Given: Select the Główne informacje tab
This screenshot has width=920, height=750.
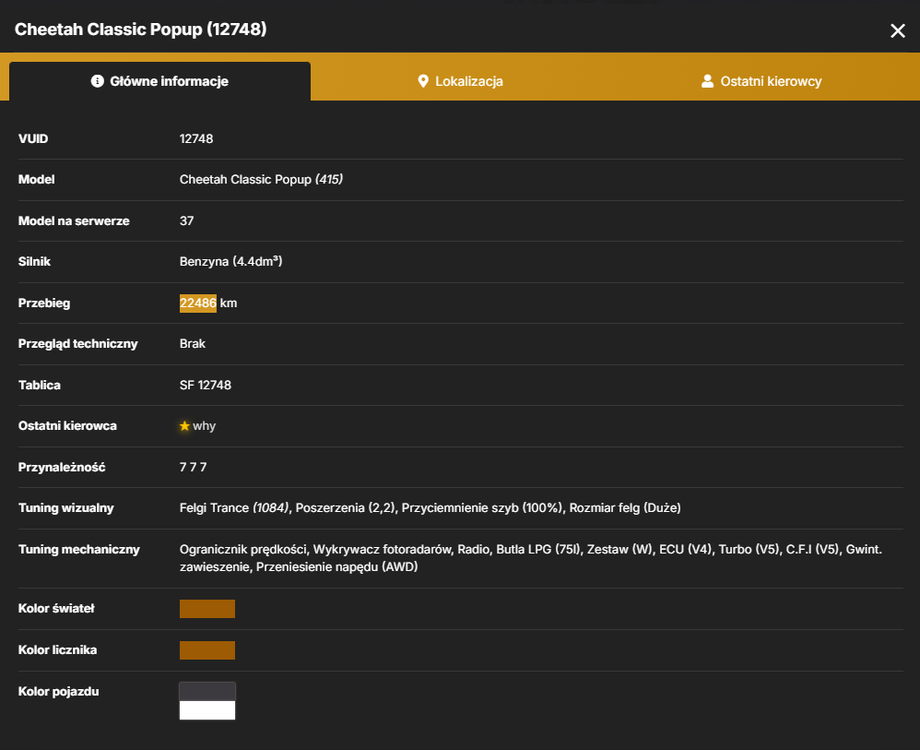Looking at the screenshot, I should click(160, 81).
